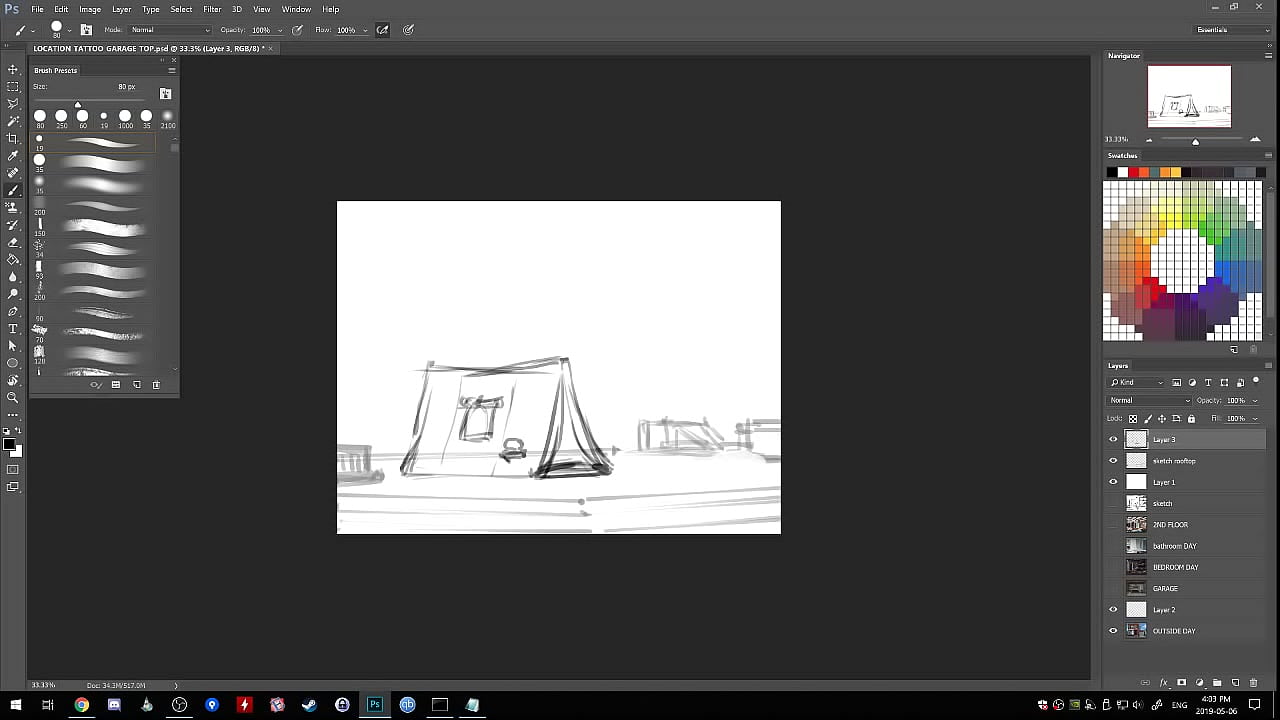Hide the sketch rooftop layer

tap(1113, 461)
